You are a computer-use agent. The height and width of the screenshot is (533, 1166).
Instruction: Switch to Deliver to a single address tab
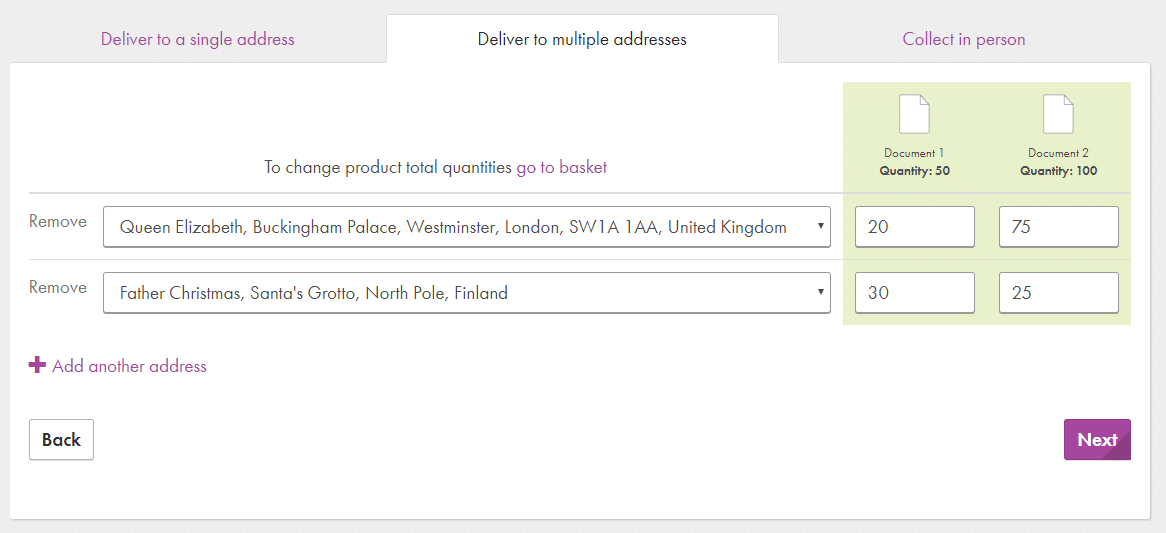[198, 40]
